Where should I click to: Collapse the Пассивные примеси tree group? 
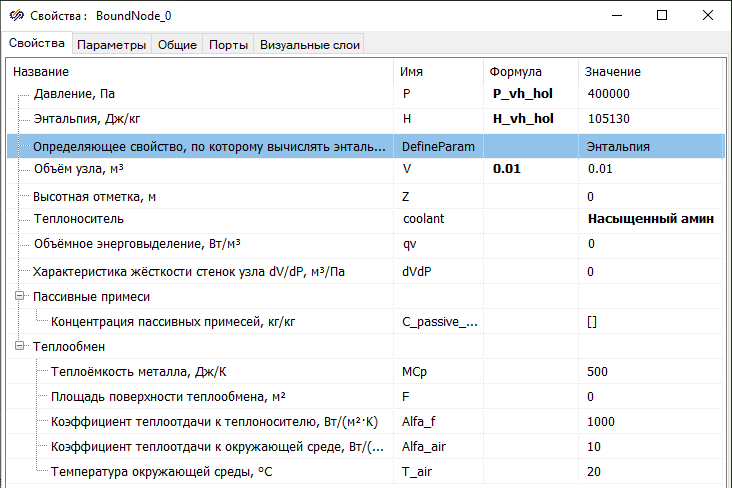(20, 297)
